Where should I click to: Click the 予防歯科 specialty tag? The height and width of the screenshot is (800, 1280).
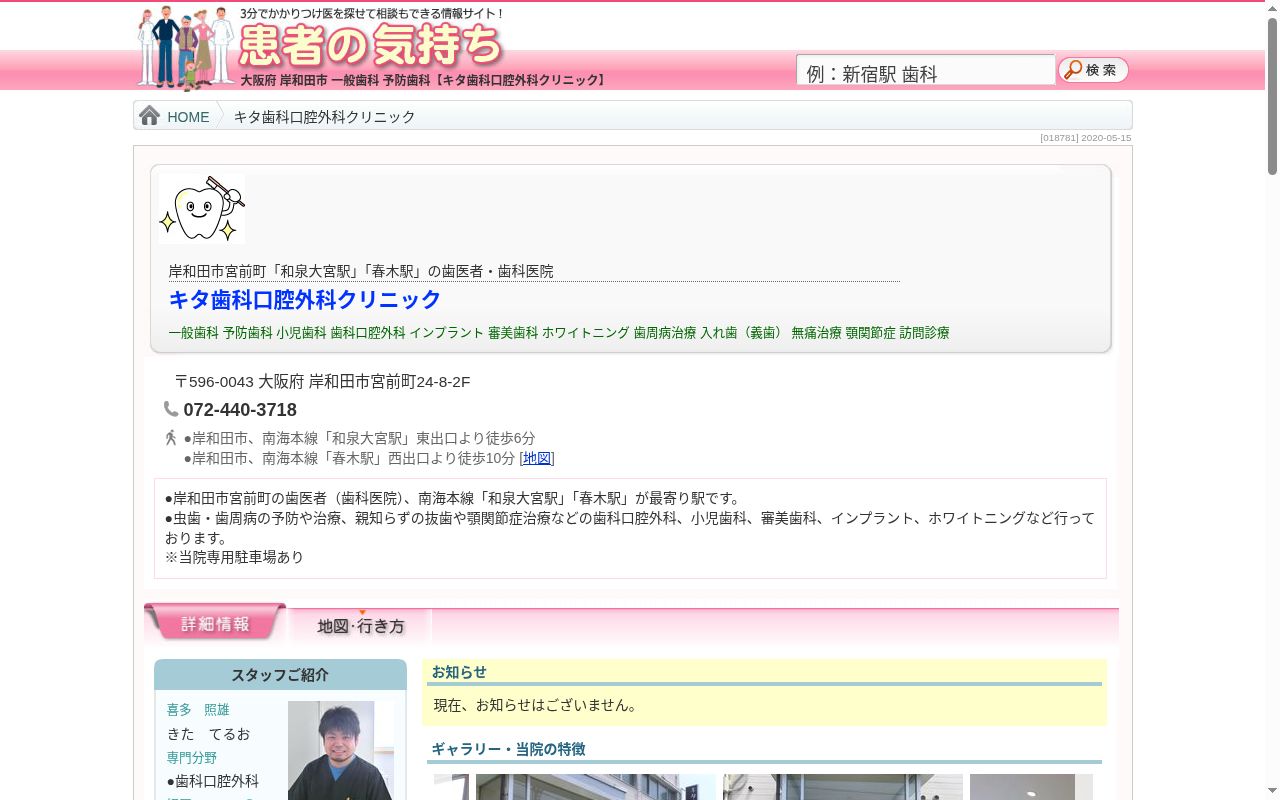[248, 333]
